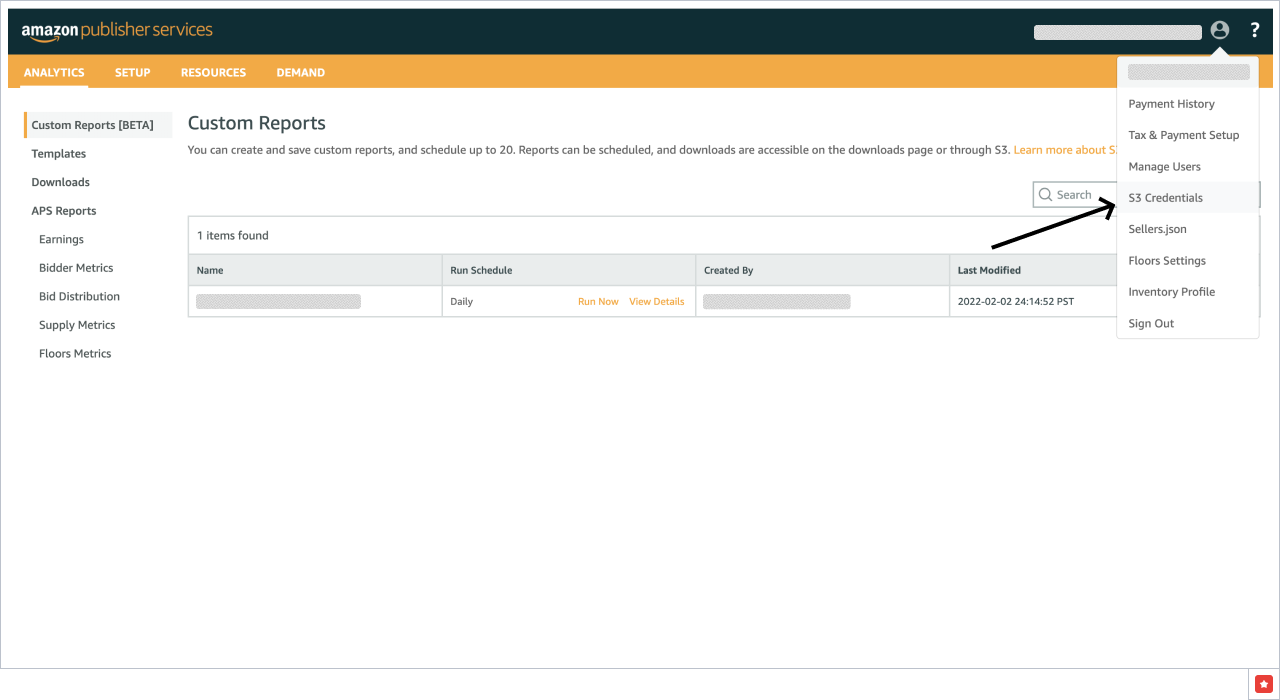Open the DEMAND tab
Image resolution: width=1280 pixels, height=700 pixels.
[x=300, y=72]
